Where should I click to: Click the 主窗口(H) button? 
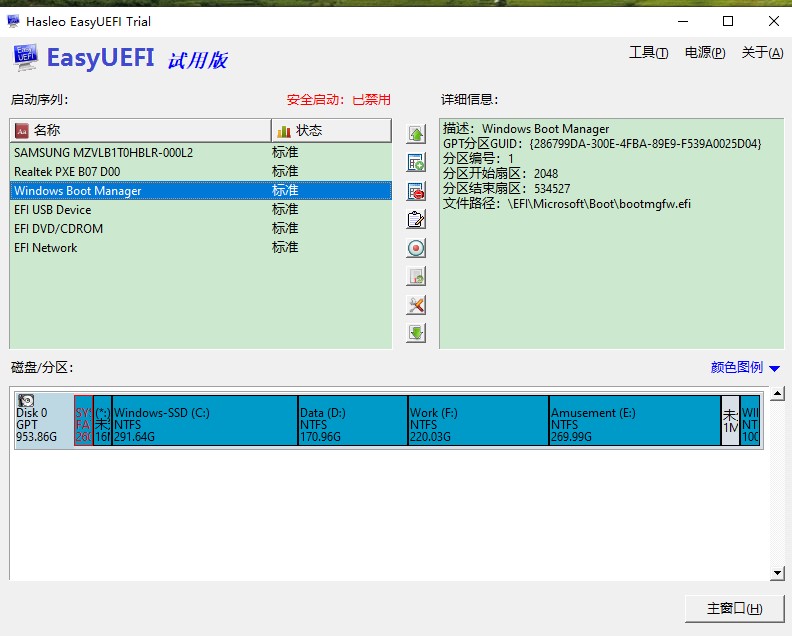tap(734, 609)
